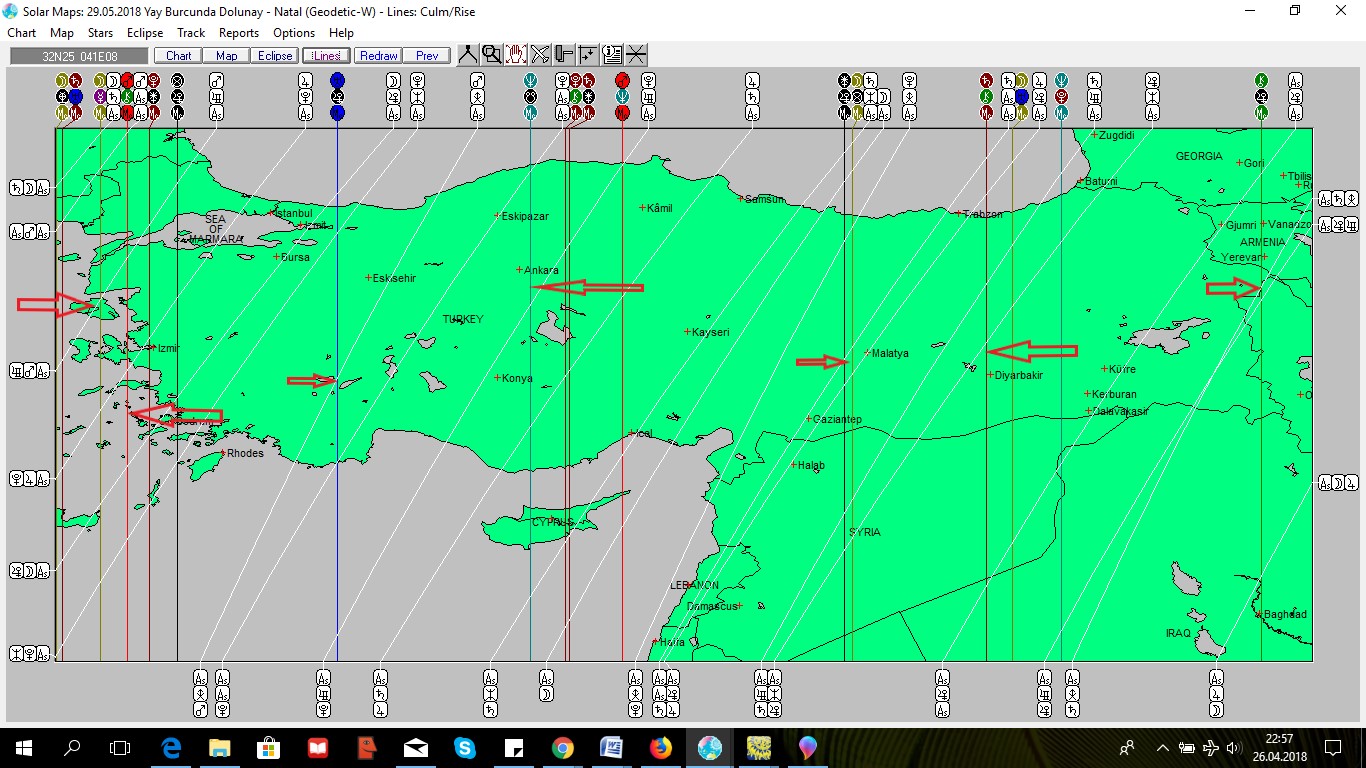This screenshot has height=768, width=1366.
Task: Click the crossed scissors tool icon
Action: (540, 55)
